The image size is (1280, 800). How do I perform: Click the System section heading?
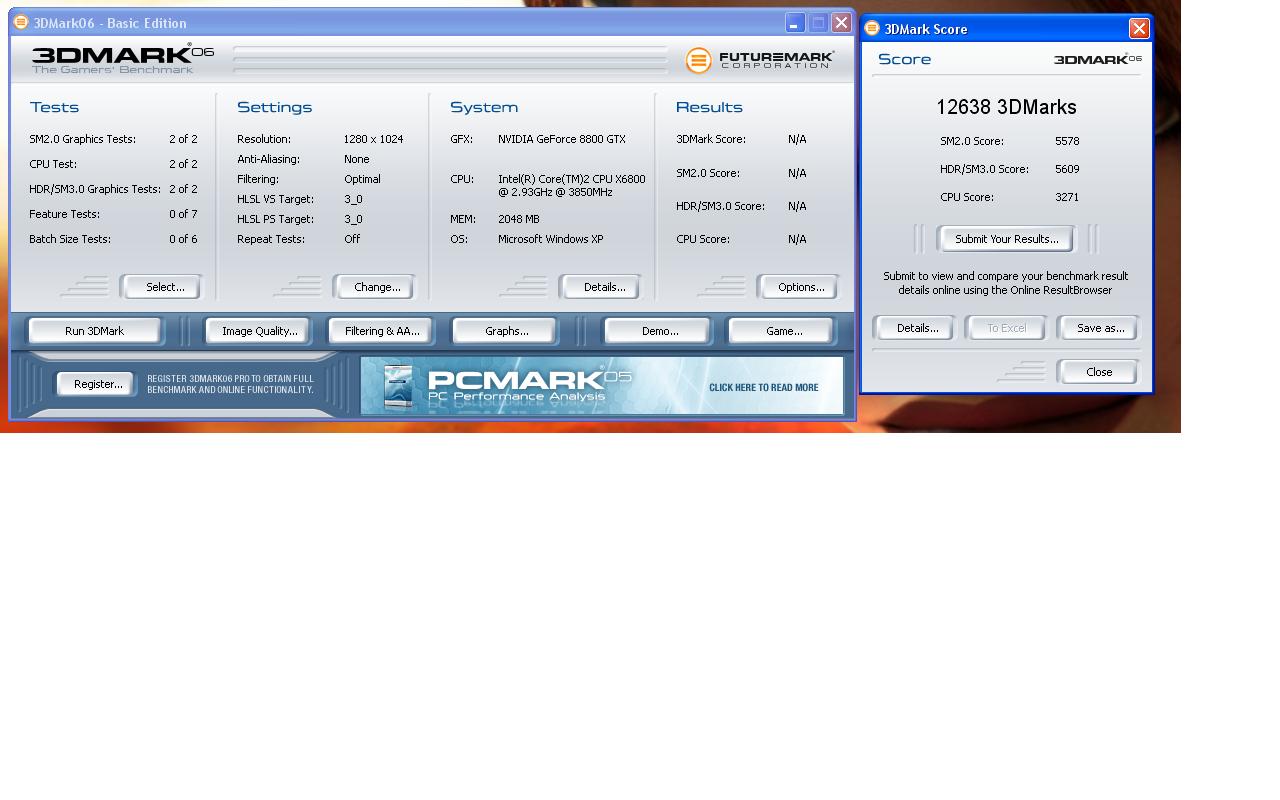tap(484, 107)
